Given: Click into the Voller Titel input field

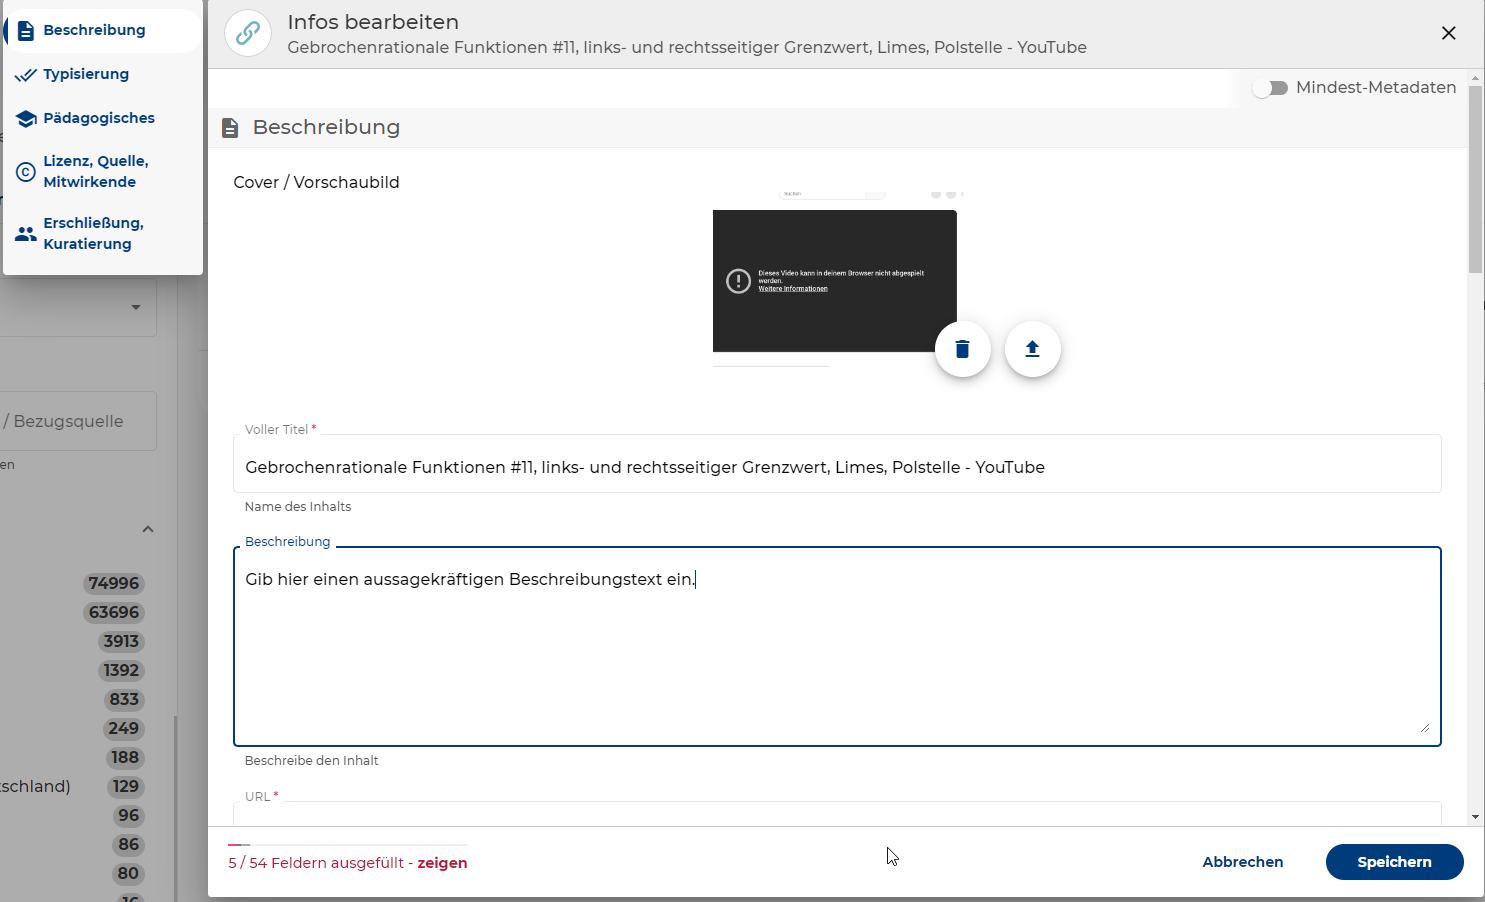Looking at the screenshot, I should click(x=836, y=467).
